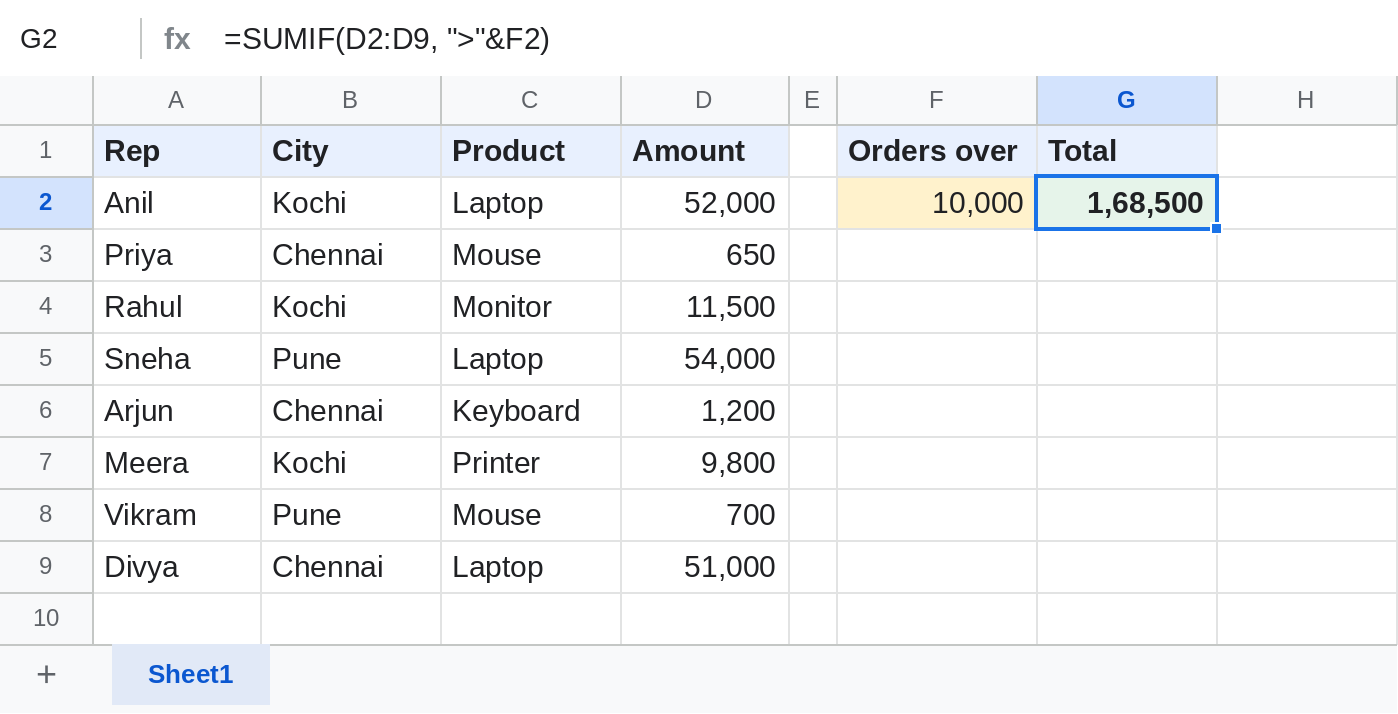Viewport: 1398px width, 714px height.
Task: Select row 10 header
Action: coord(46,619)
